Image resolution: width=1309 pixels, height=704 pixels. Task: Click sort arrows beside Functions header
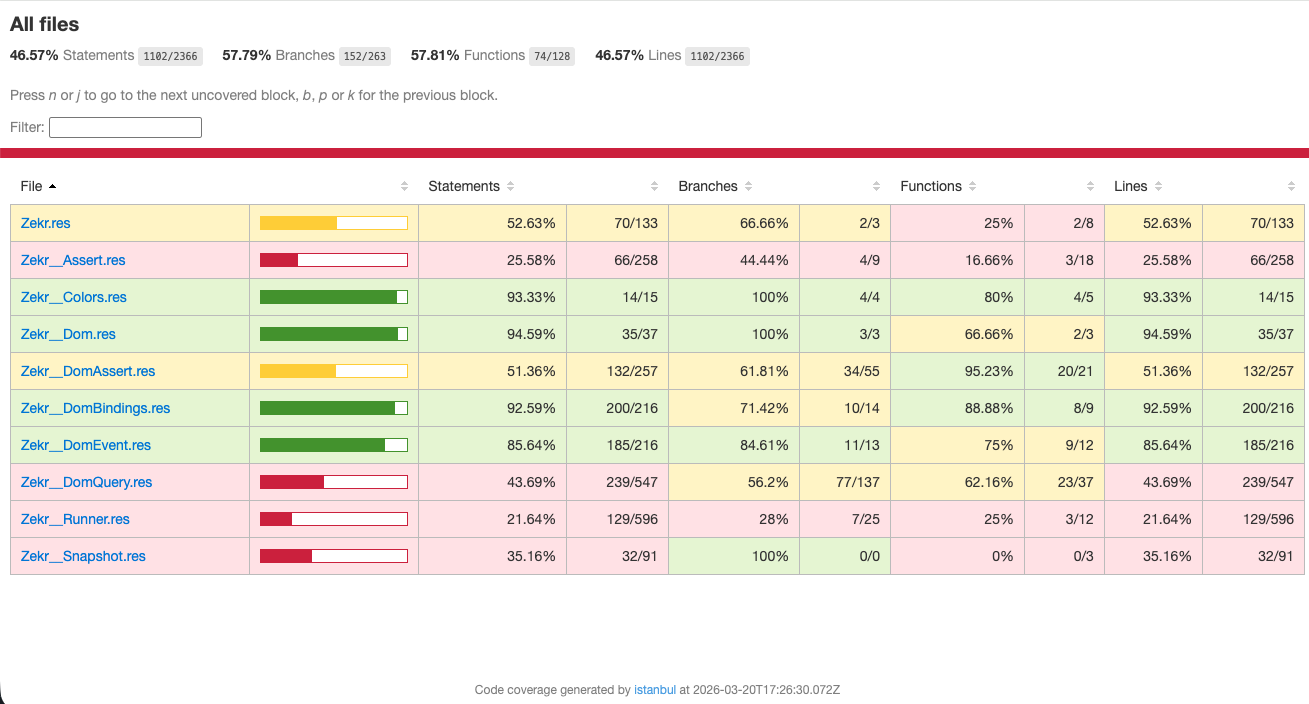coord(972,187)
